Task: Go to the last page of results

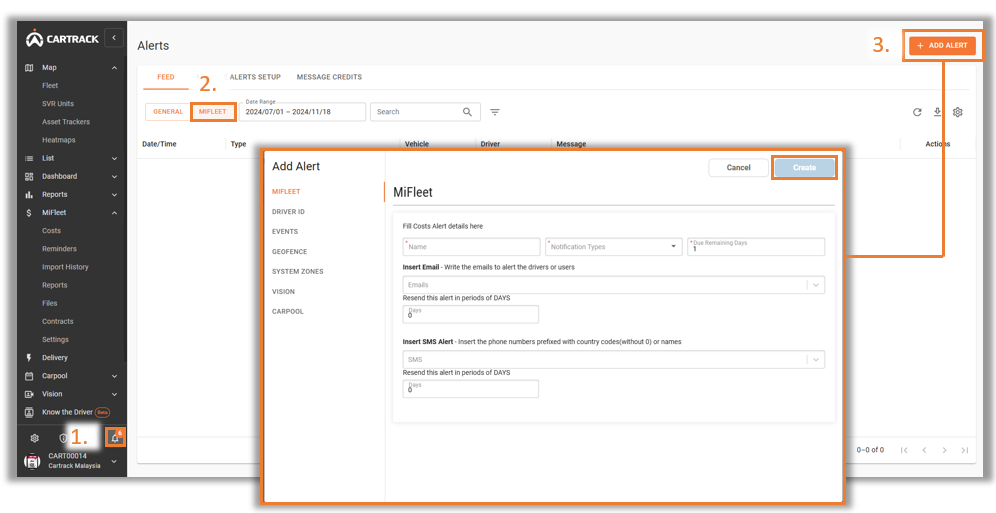Action: point(964,450)
